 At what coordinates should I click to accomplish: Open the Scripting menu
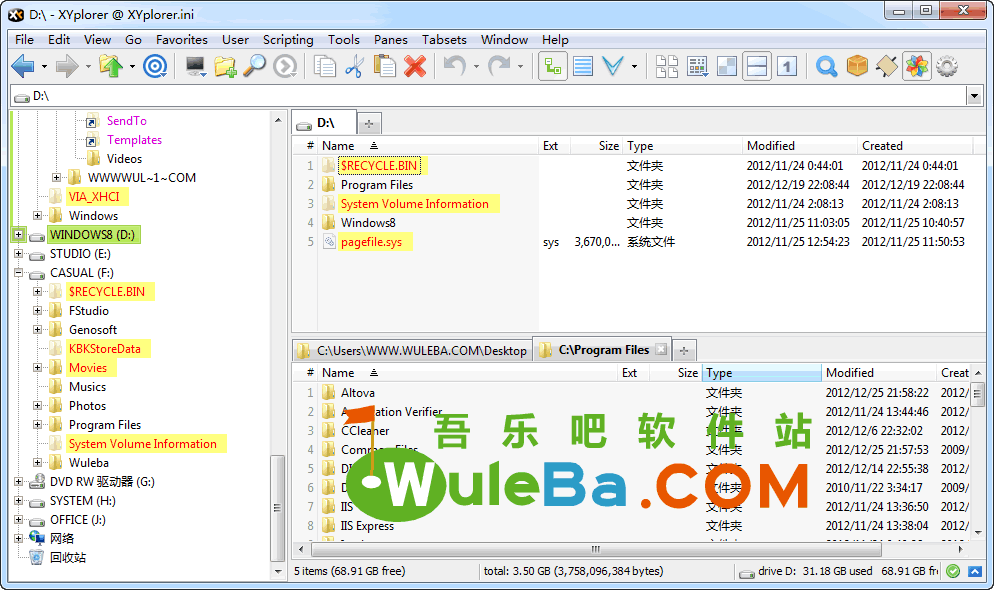[x=288, y=39]
